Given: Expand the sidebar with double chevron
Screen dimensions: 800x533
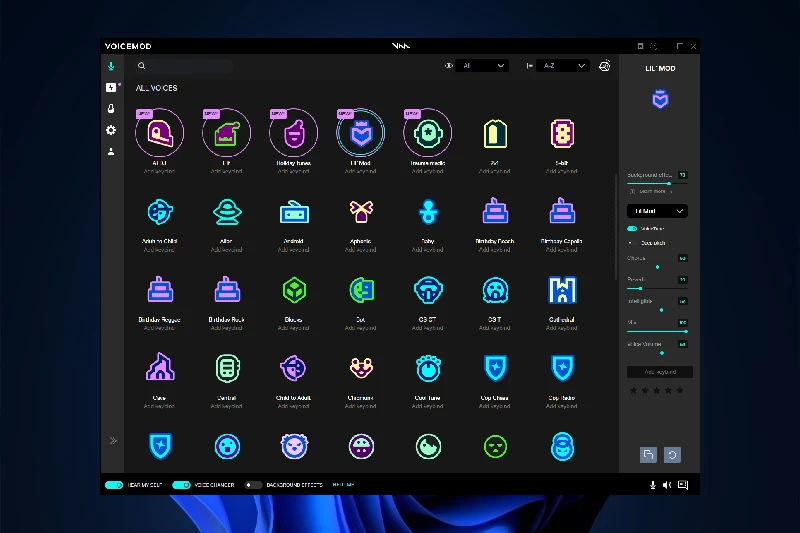Looking at the screenshot, I should [x=113, y=441].
